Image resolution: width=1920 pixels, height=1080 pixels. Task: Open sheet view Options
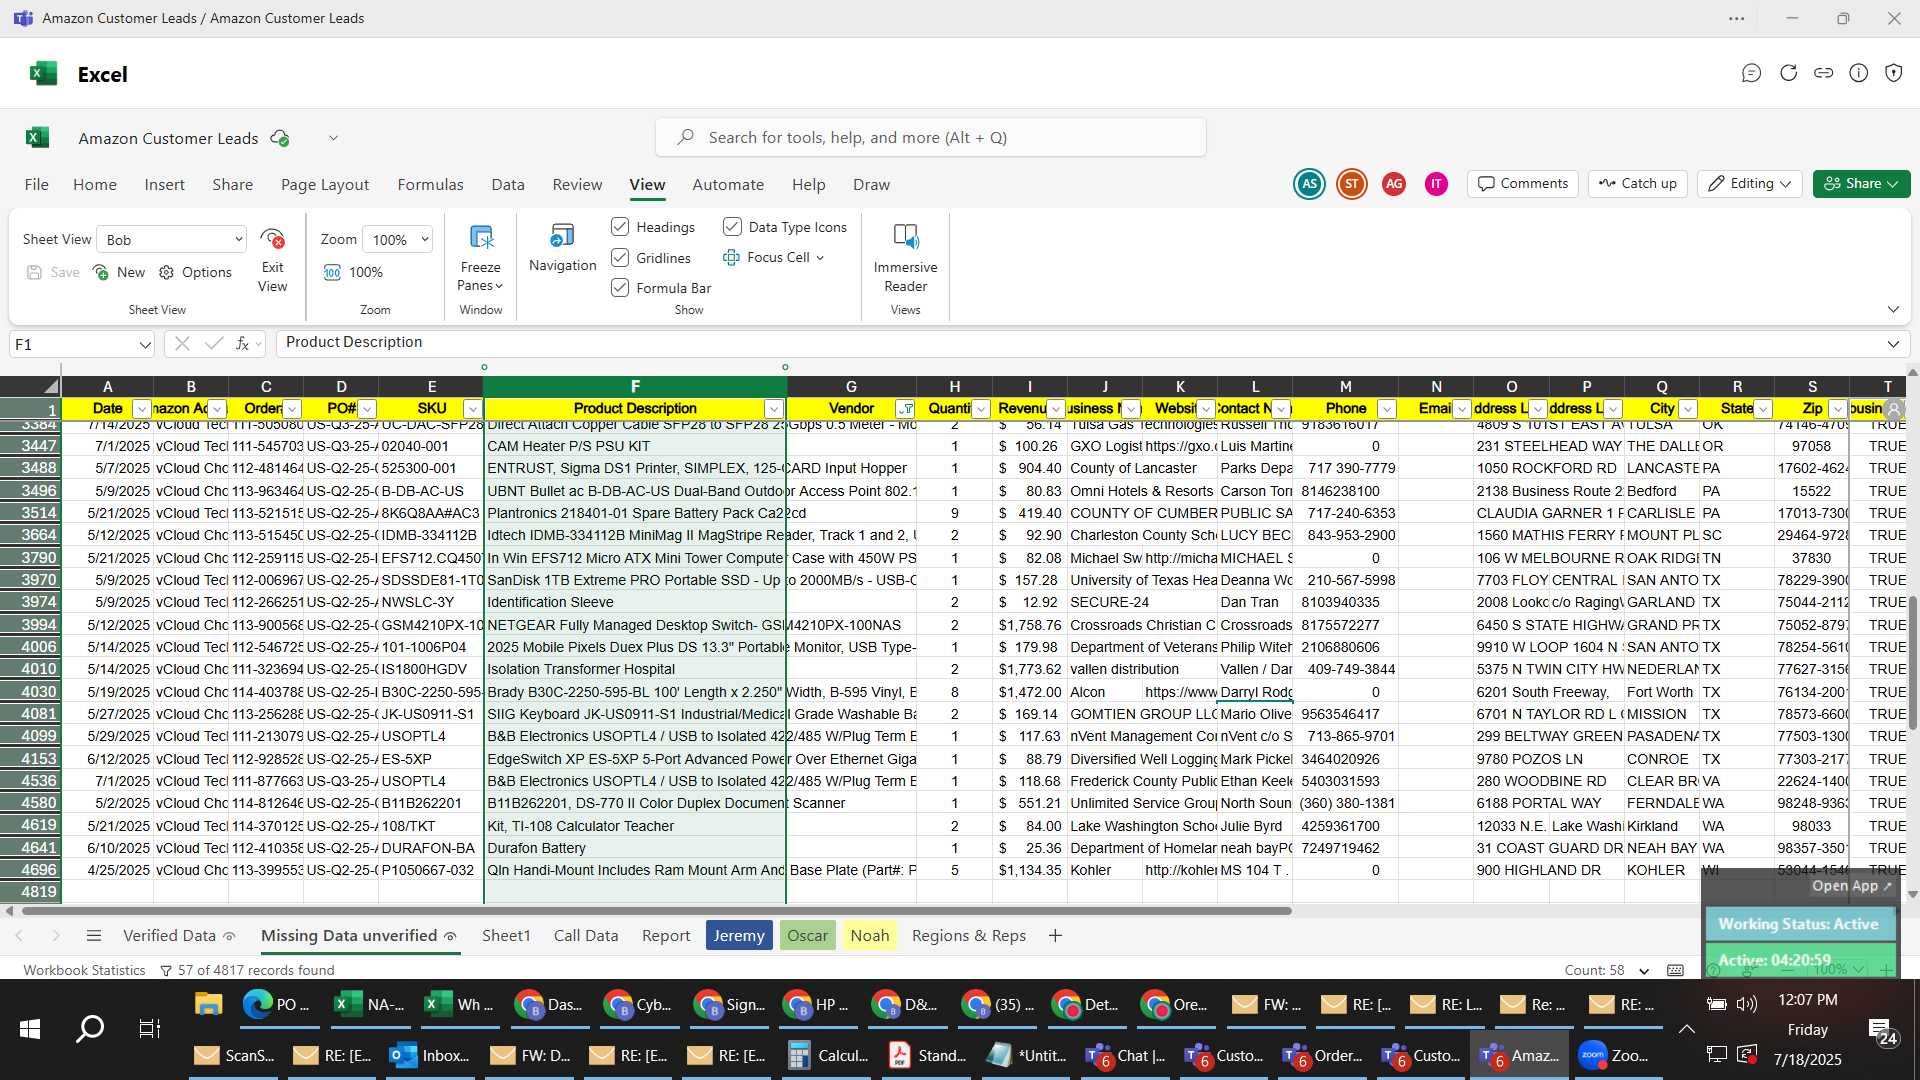(195, 272)
